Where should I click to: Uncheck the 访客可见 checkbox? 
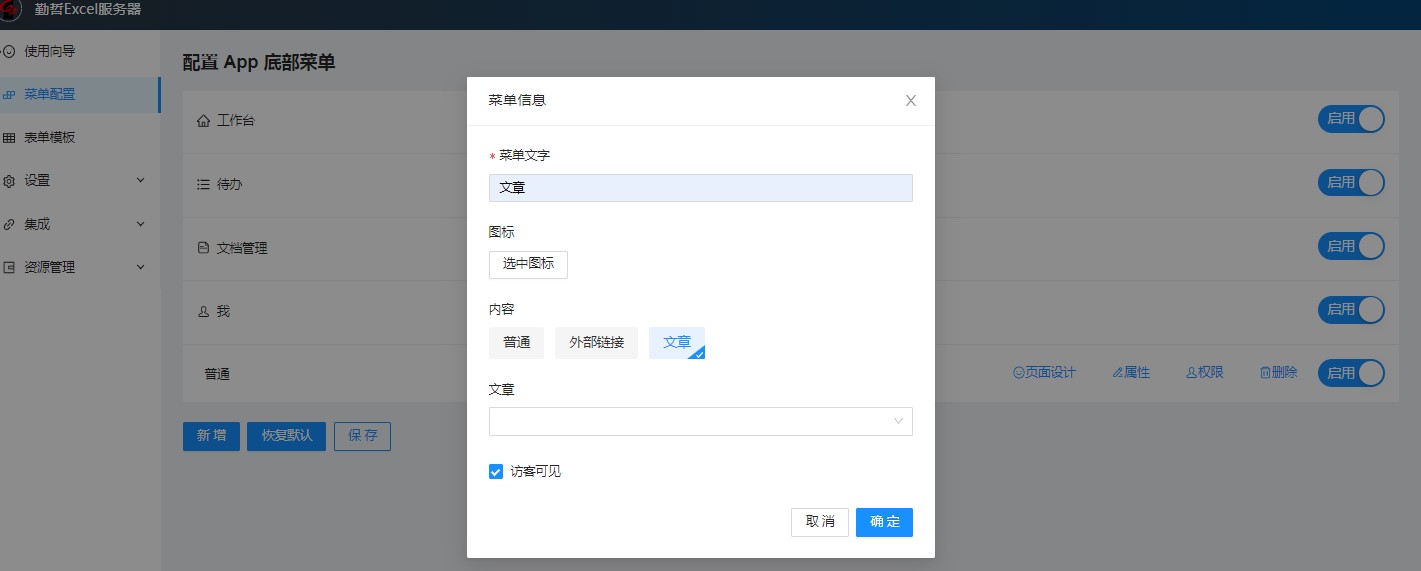(x=496, y=472)
